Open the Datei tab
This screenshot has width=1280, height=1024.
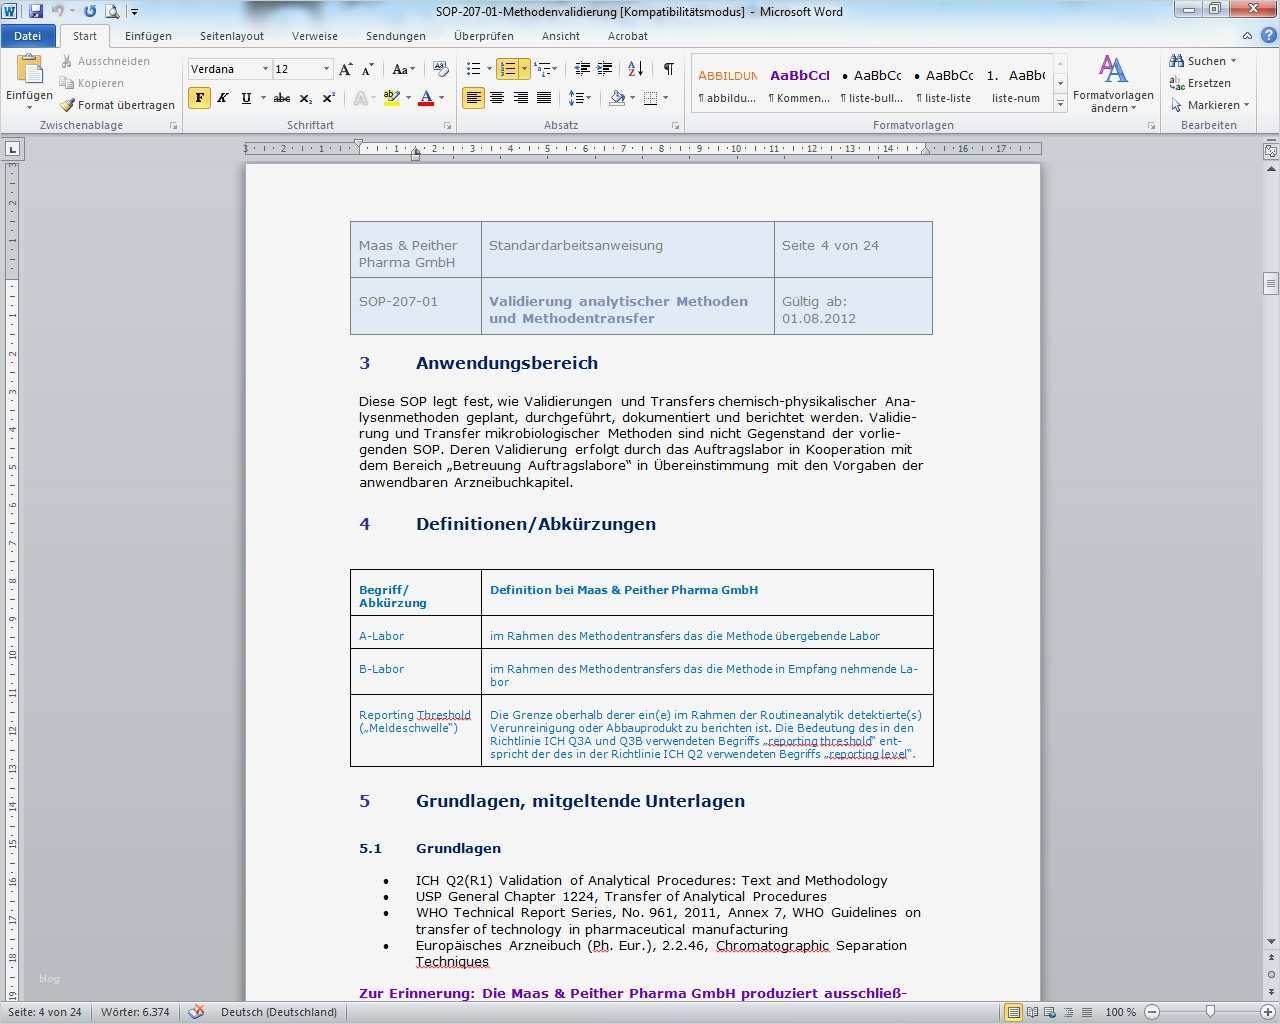coord(28,36)
